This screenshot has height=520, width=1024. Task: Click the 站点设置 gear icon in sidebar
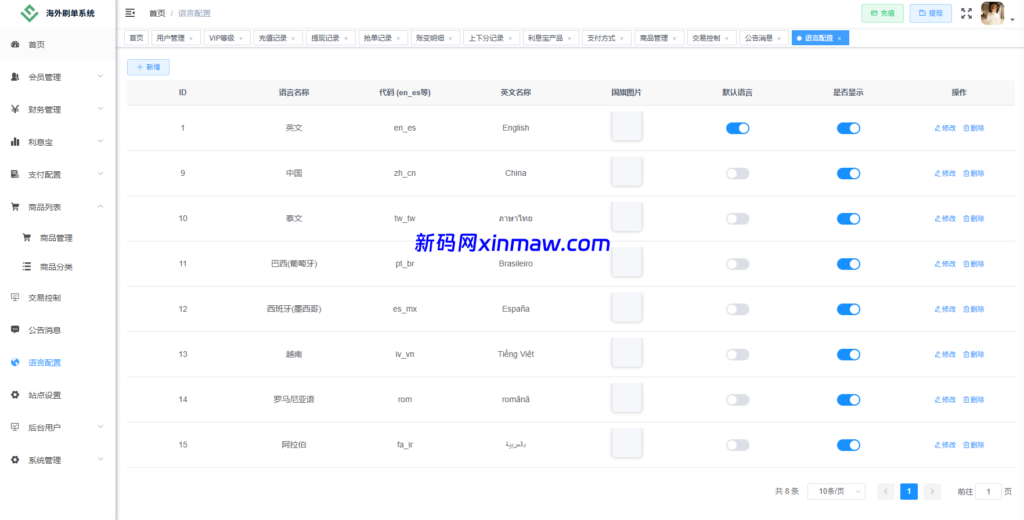pyautogui.click(x=15, y=395)
